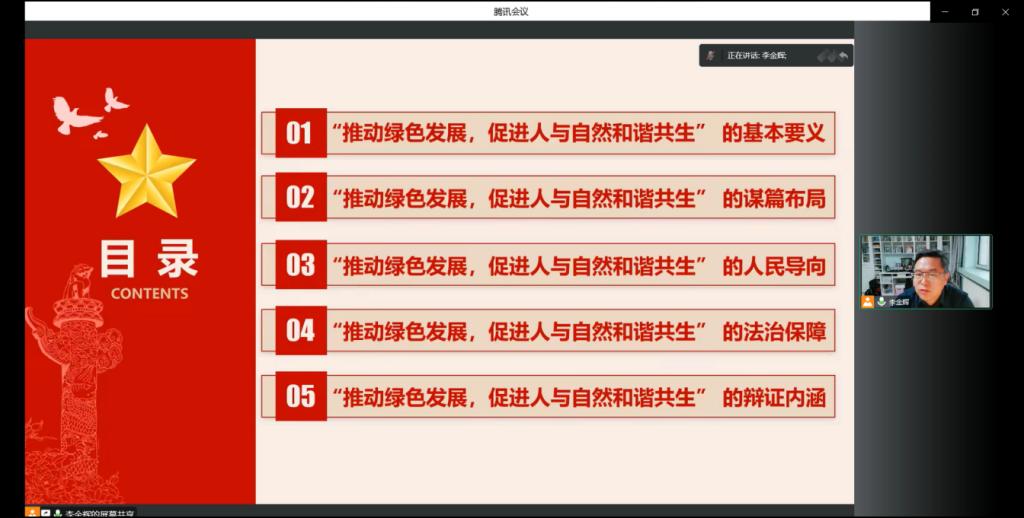Image resolution: width=1024 pixels, height=518 pixels.
Task: Click the 正在讲话: 李金辉 speaker label
Action: pos(757,56)
